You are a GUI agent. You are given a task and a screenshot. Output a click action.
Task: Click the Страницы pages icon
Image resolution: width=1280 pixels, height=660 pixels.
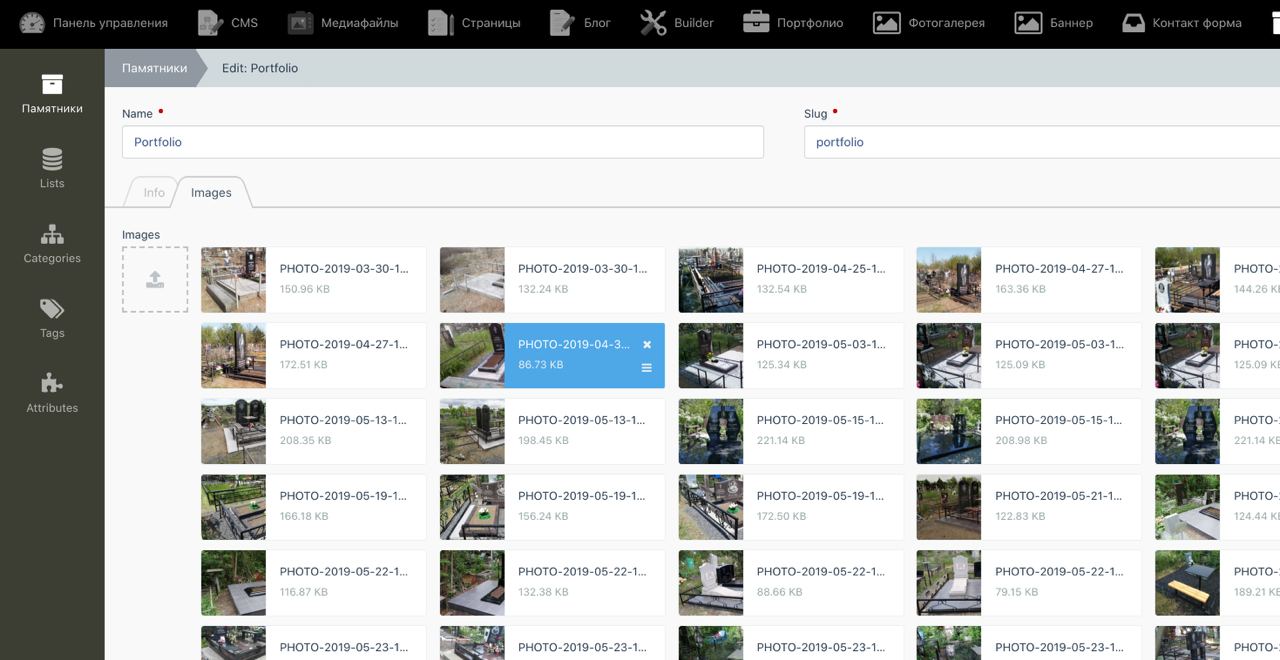click(x=441, y=23)
